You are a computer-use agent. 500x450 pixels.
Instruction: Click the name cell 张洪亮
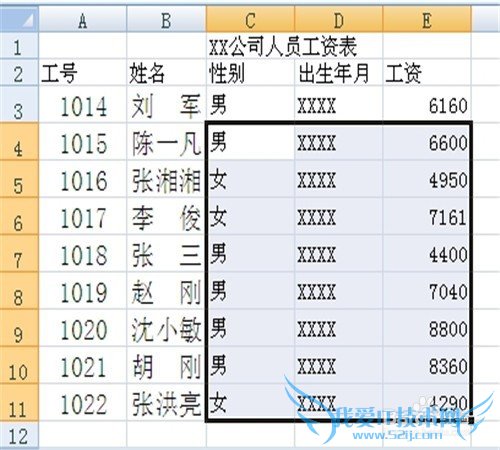click(x=166, y=402)
